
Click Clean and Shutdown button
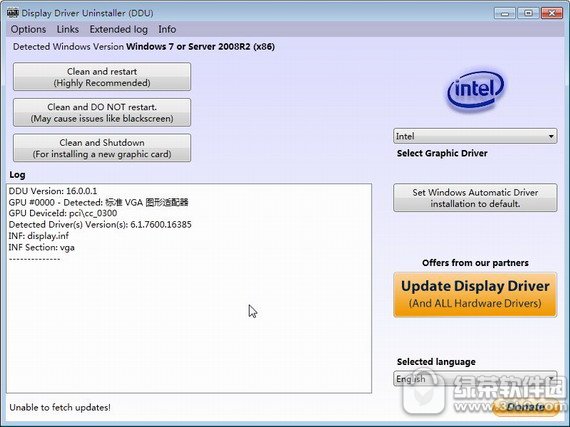tap(102, 148)
